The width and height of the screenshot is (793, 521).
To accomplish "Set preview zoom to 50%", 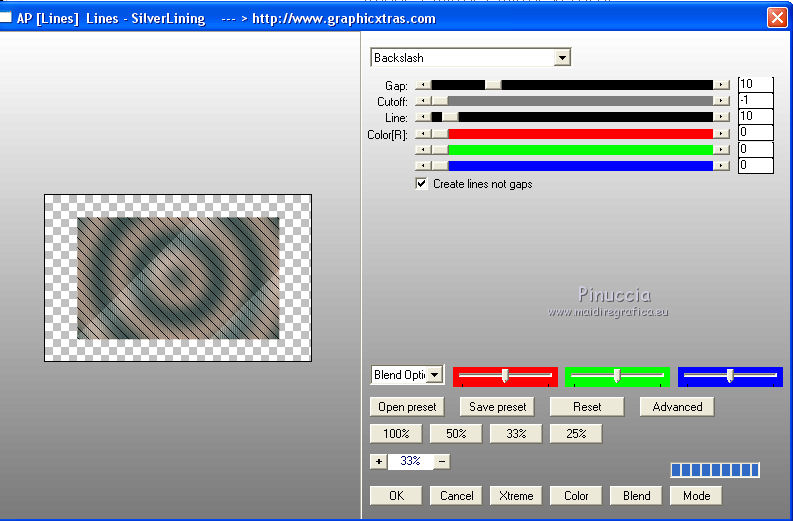I will (x=456, y=433).
